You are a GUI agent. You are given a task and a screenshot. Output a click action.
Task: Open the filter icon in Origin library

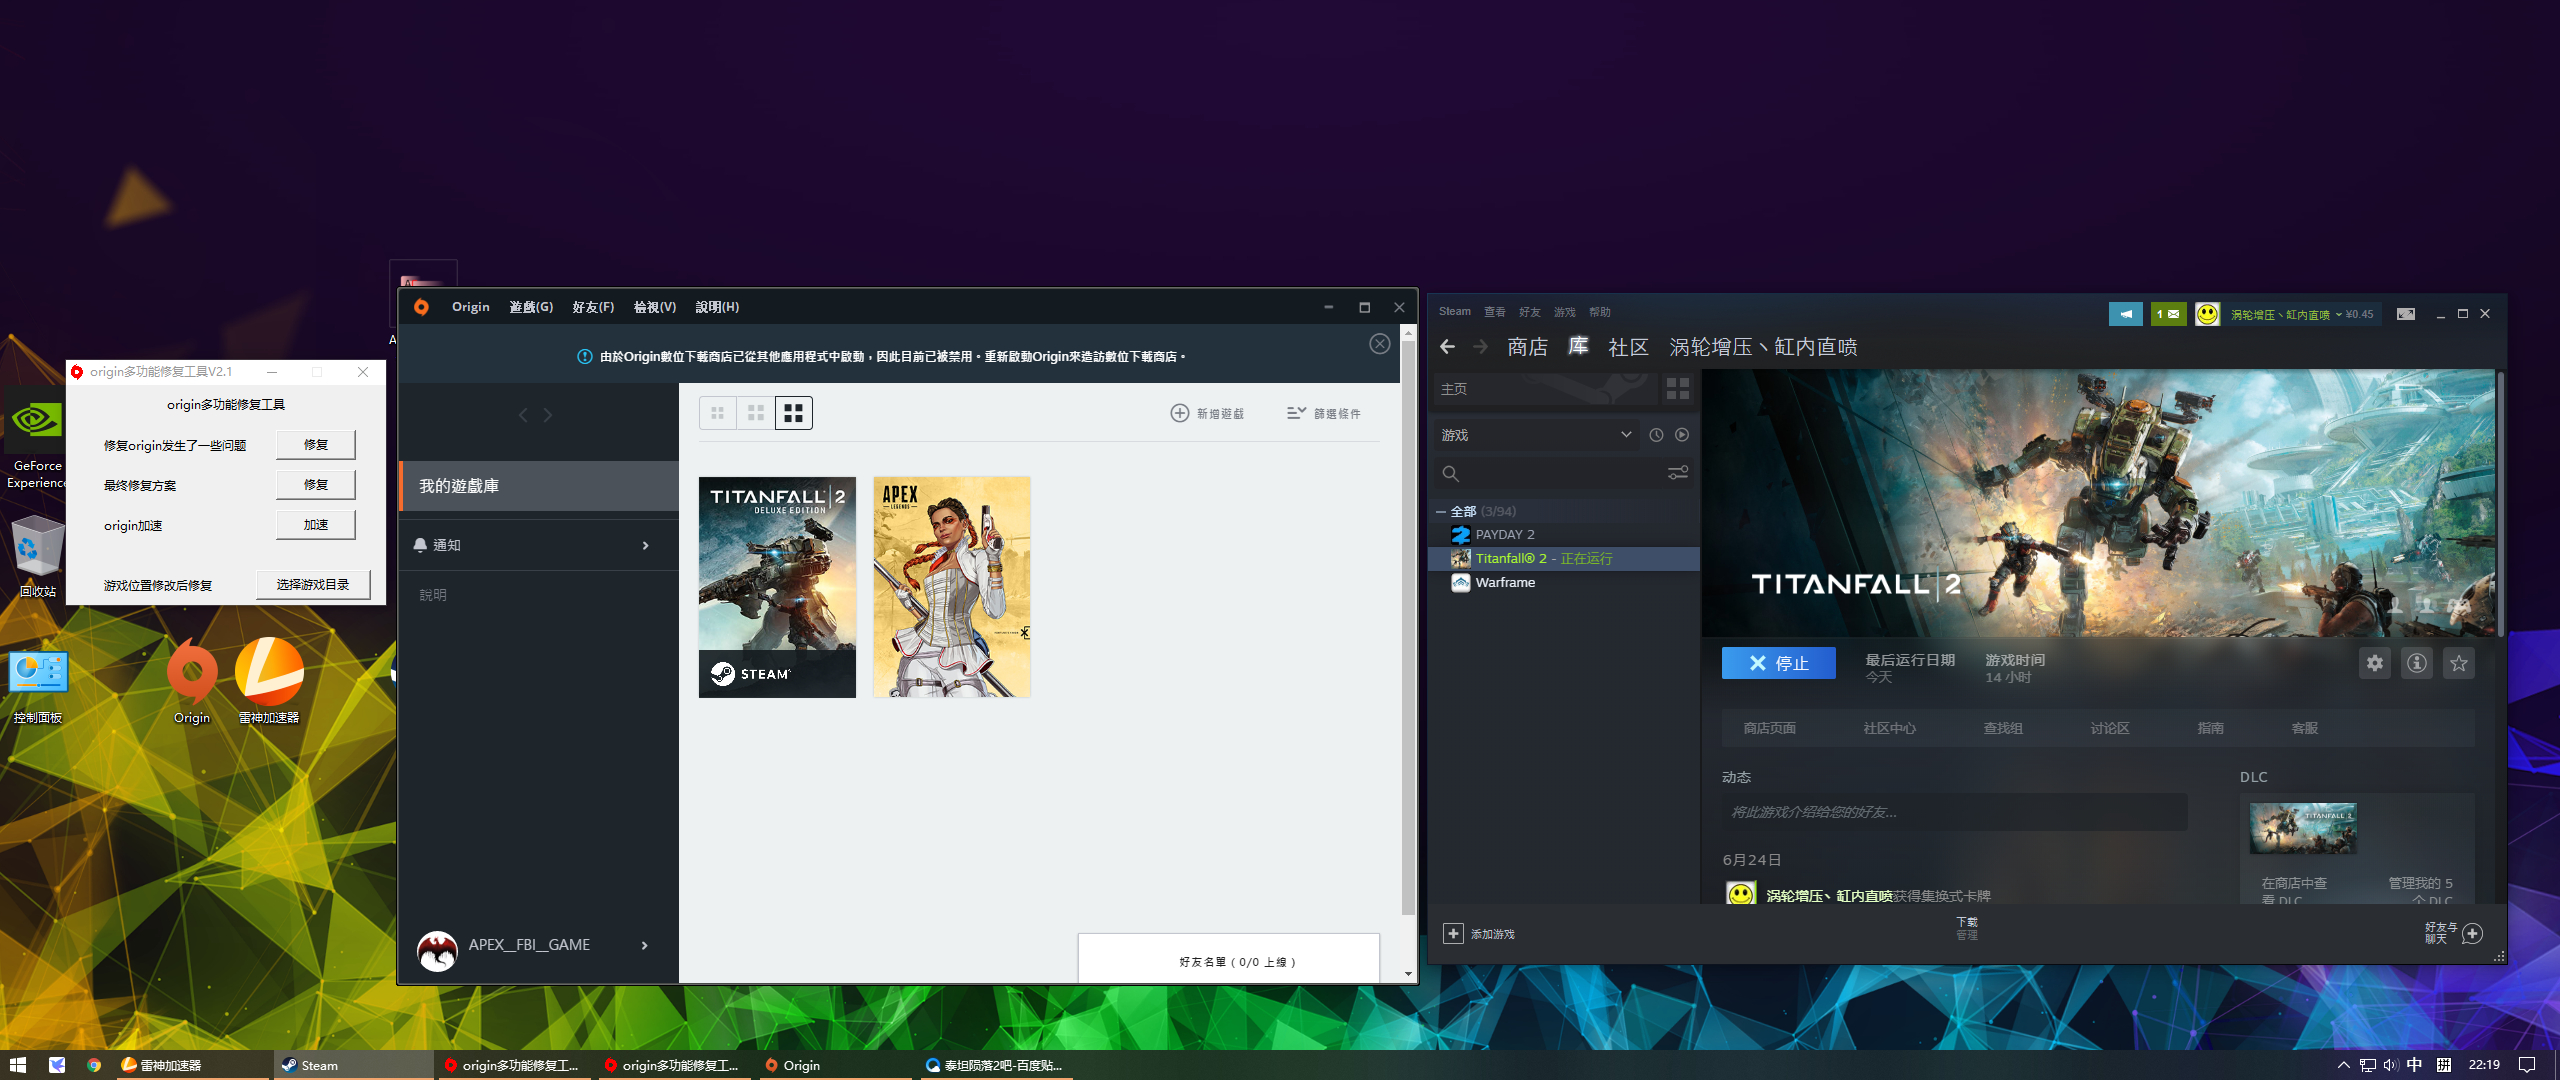[1296, 413]
